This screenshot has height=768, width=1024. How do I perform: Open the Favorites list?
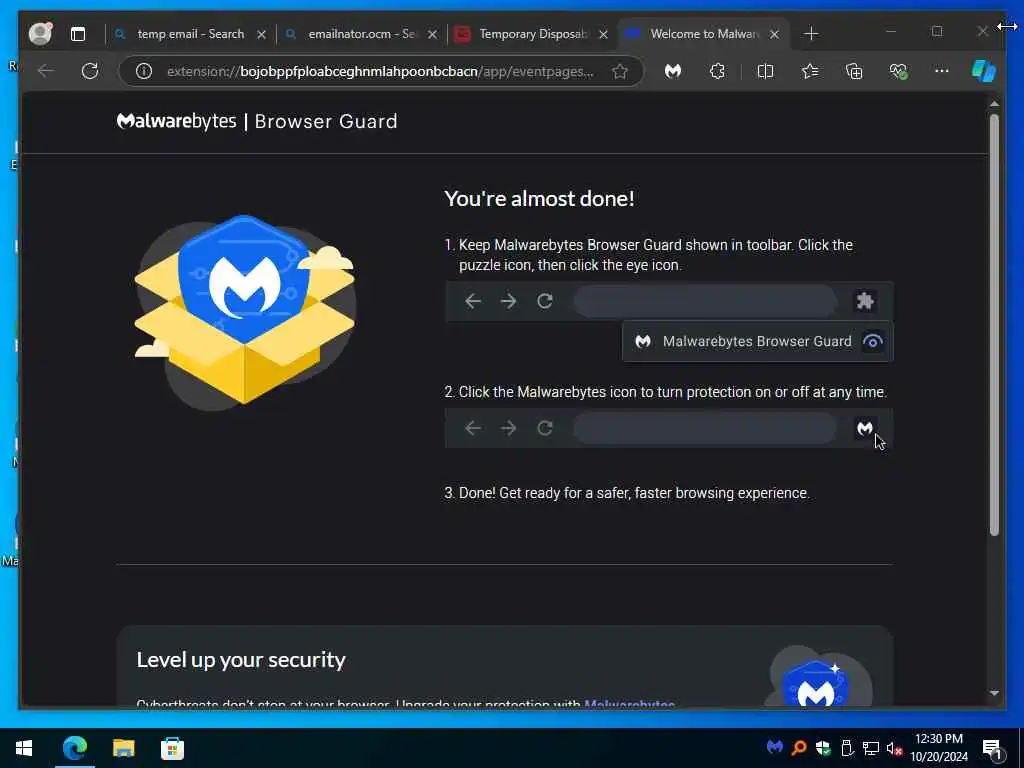(810, 71)
